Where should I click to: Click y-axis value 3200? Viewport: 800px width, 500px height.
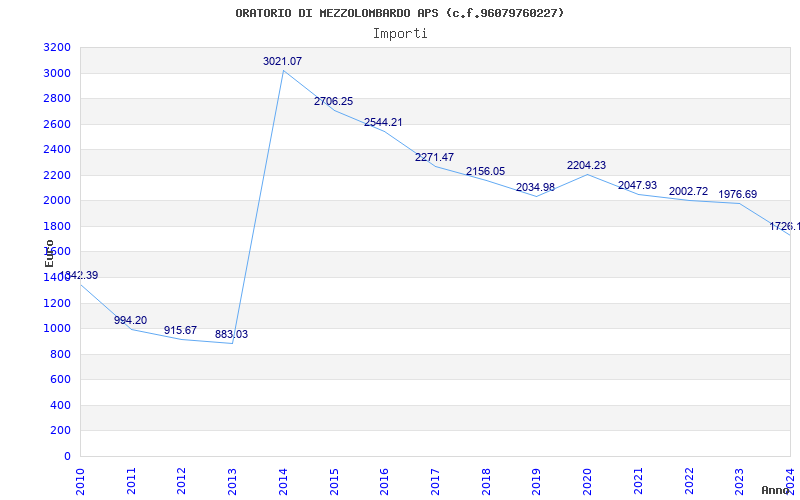pos(57,48)
